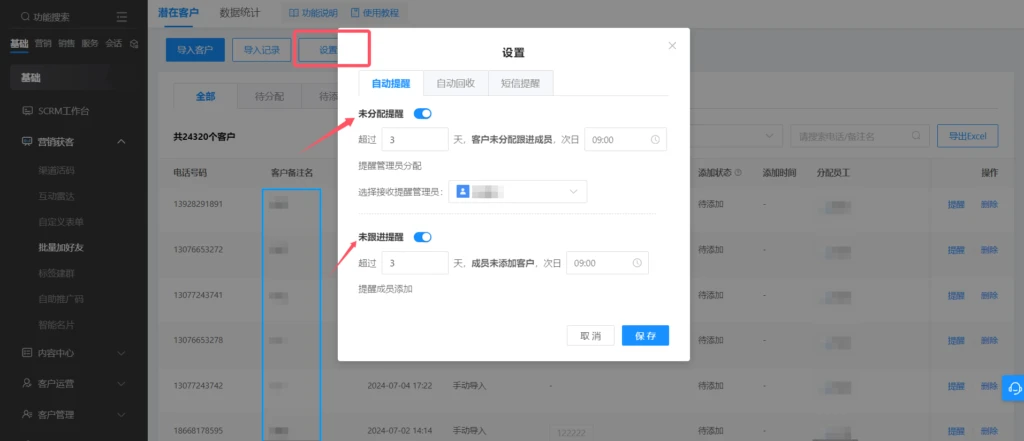Toggle the 未跟进提醒 switch
Image resolution: width=1024 pixels, height=441 pixels.
[423, 237]
